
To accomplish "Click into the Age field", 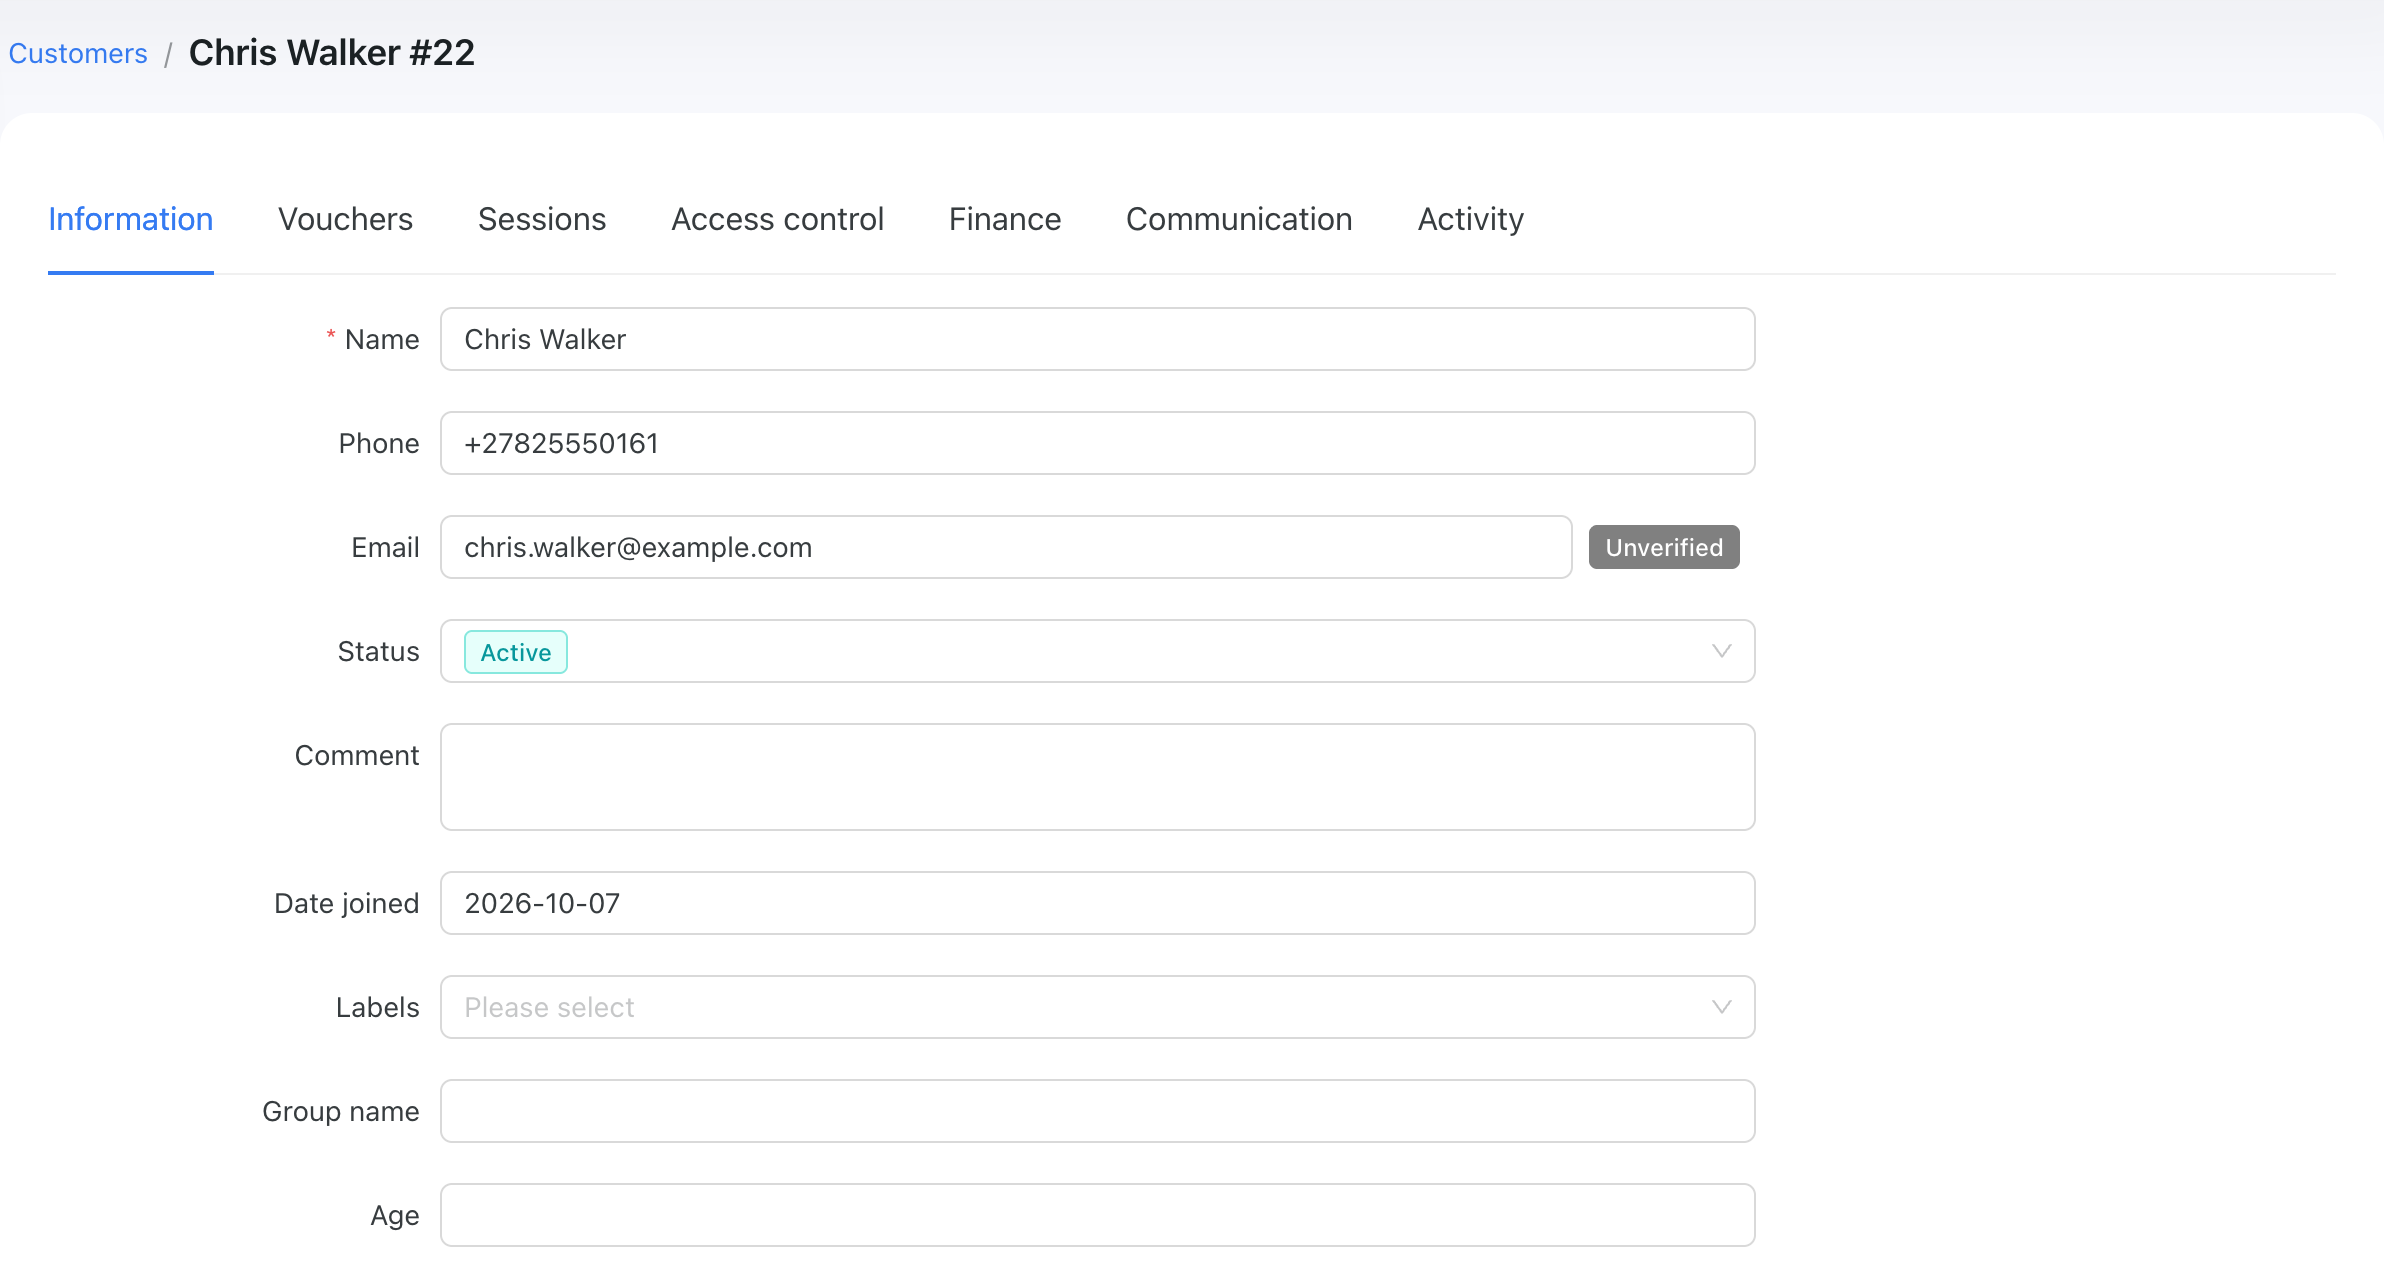I will click(1097, 1215).
